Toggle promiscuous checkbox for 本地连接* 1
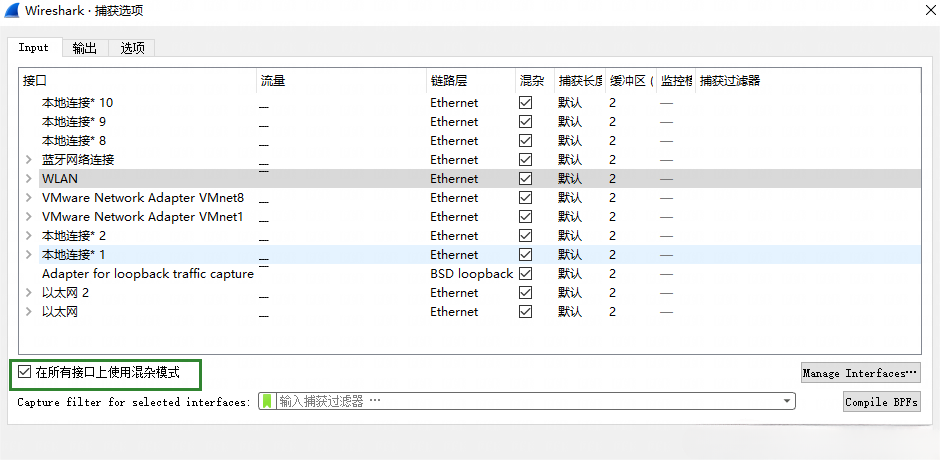Image resolution: width=940 pixels, height=460 pixels. (x=526, y=255)
